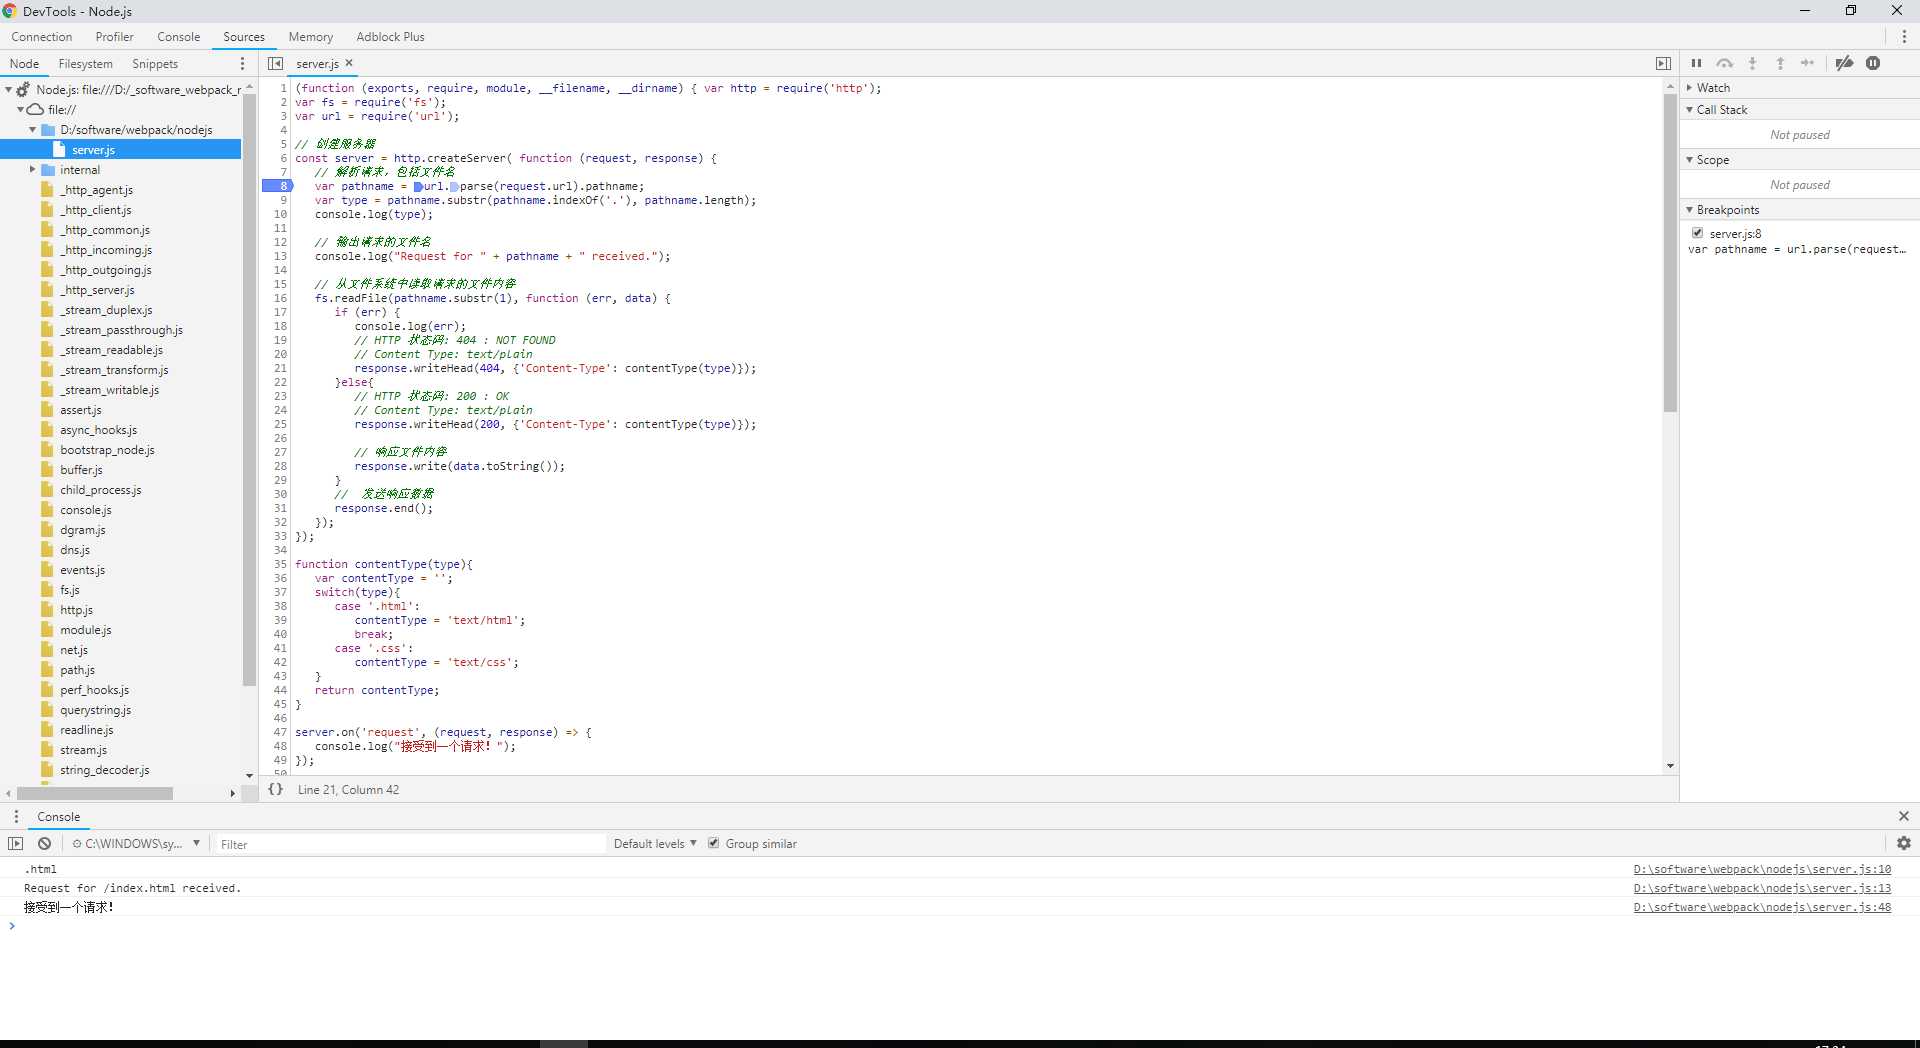The image size is (1920, 1048).
Task: Click the breakpoint code preview text
Action: pyautogui.click(x=1797, y=249)
